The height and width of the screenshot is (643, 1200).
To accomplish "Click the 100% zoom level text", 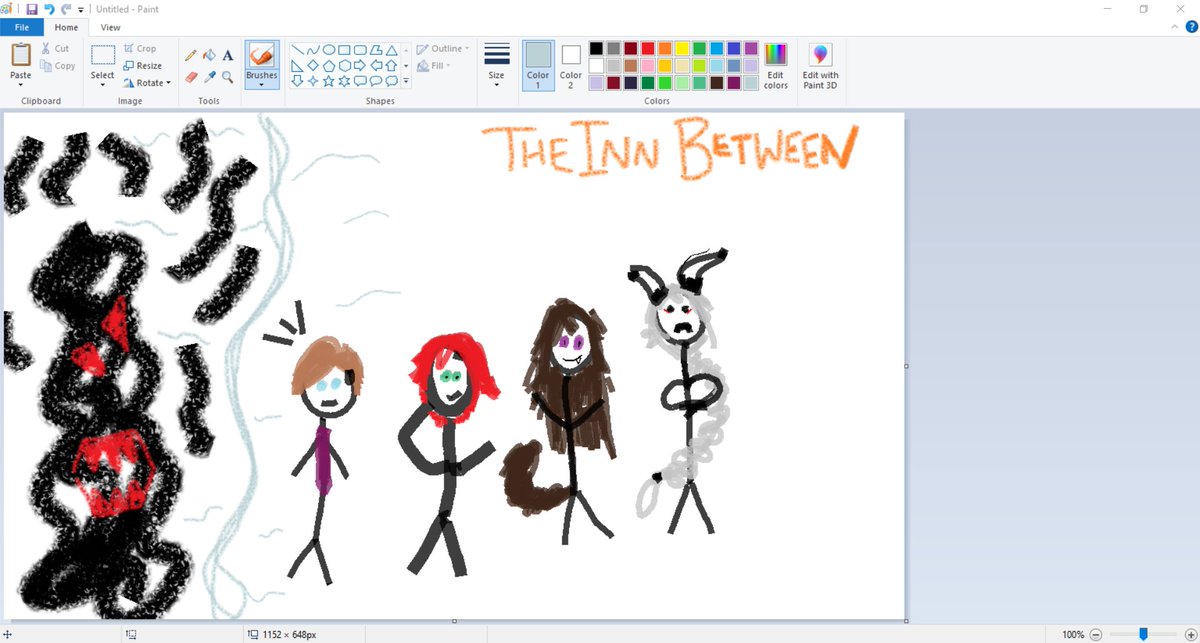I will (x=1073, y=634).
